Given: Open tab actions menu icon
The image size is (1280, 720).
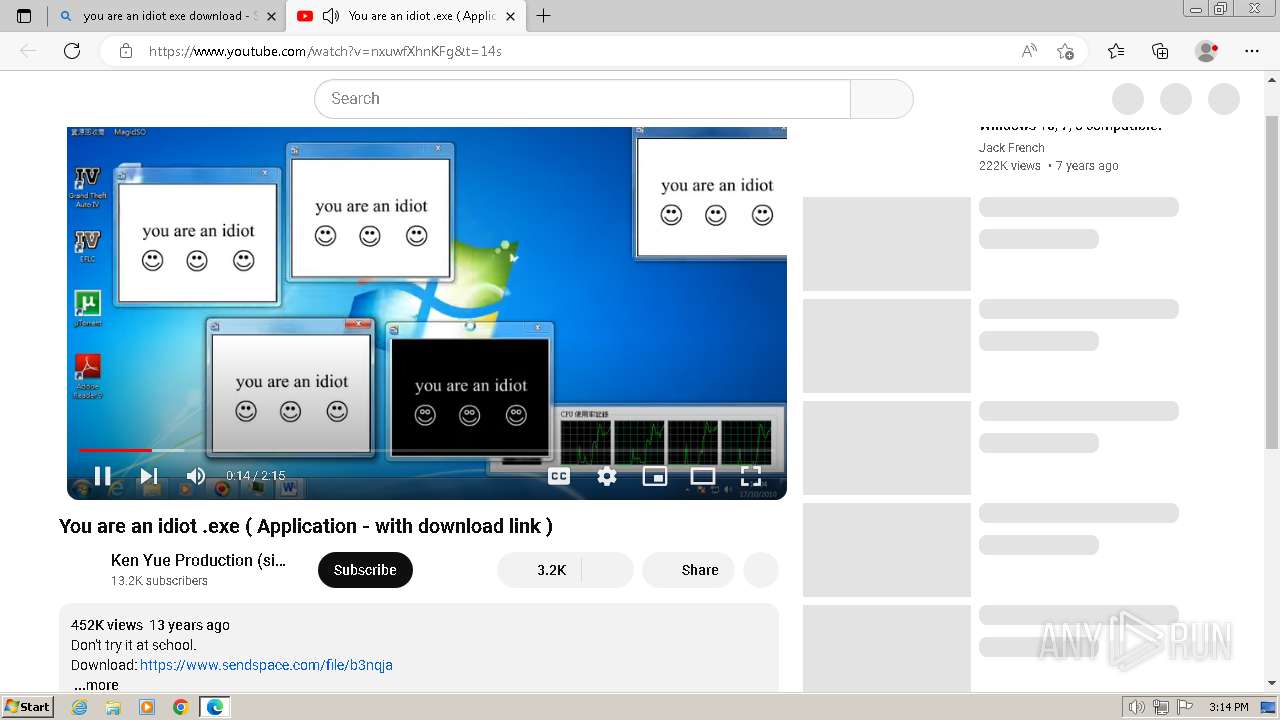Looking at the screenshot, I should [24, 16].
